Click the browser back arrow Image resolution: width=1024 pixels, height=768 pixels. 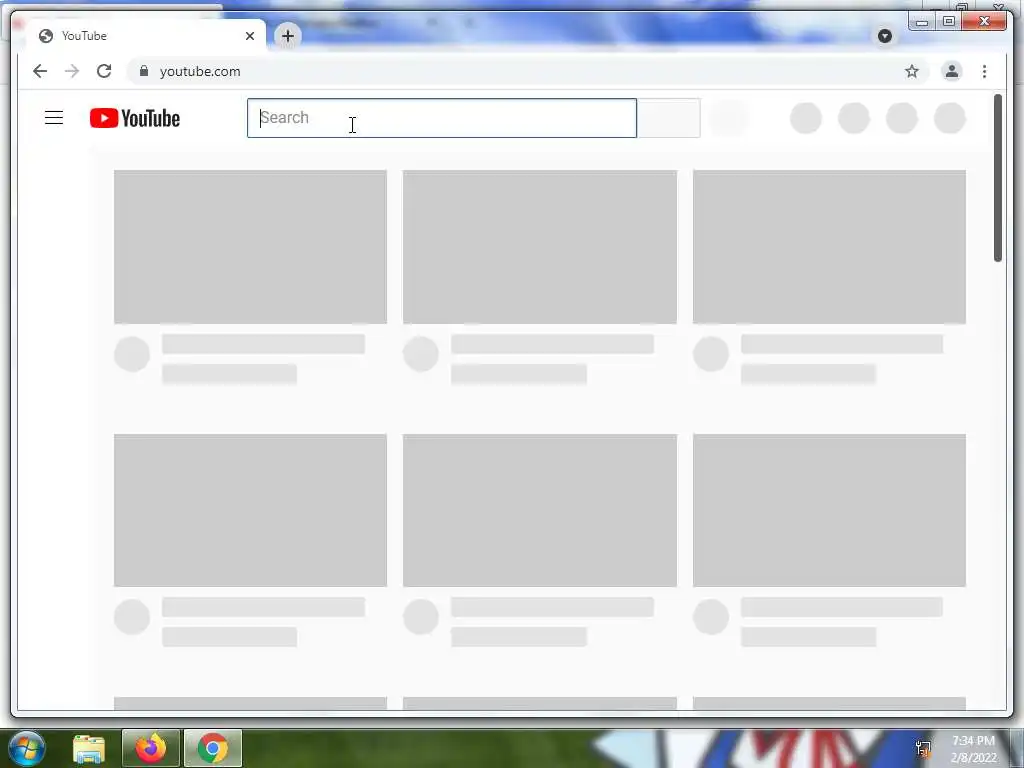[40, 71]
